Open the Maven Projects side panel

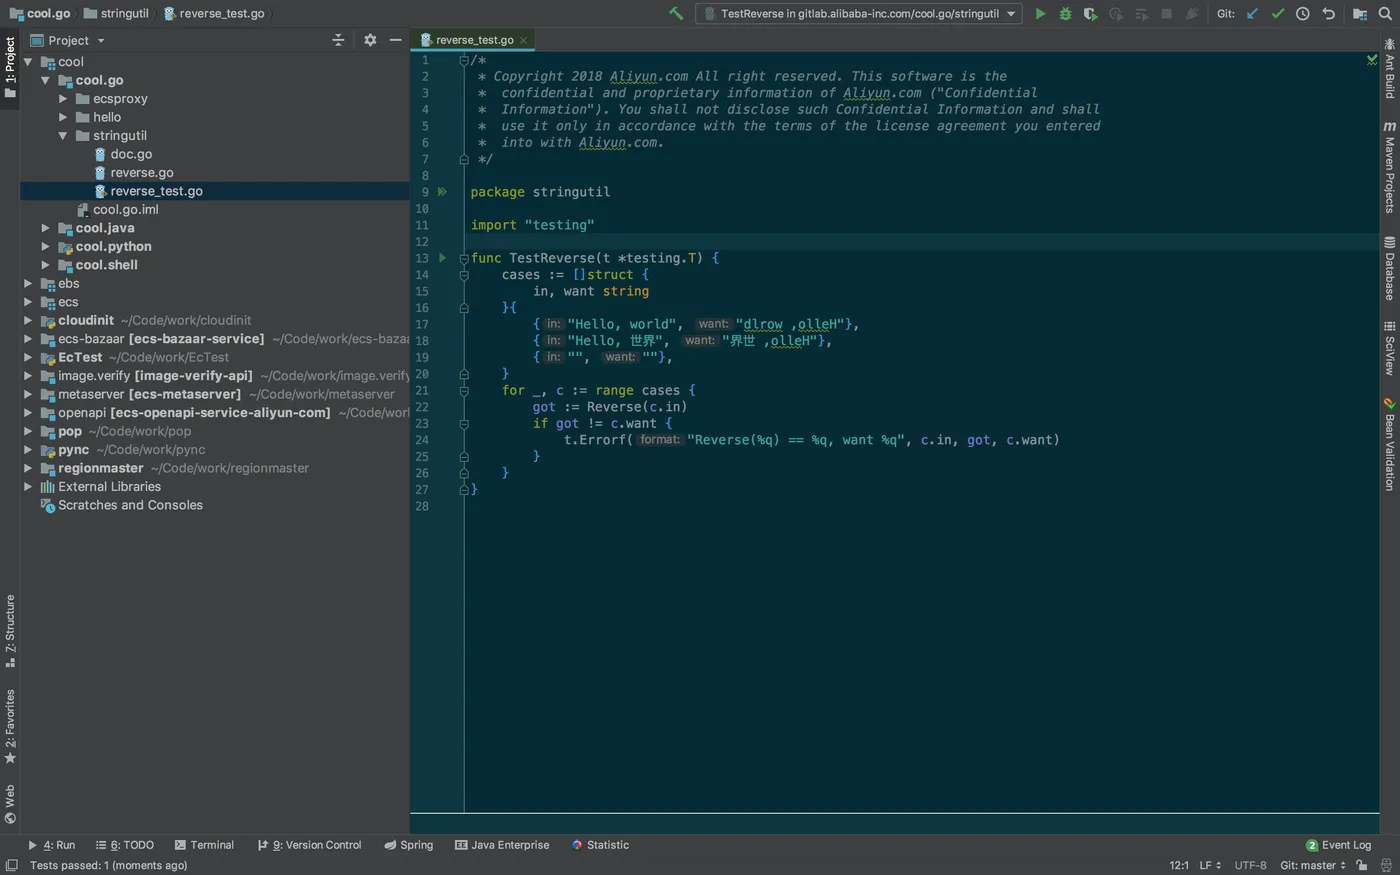(1389, 167)
